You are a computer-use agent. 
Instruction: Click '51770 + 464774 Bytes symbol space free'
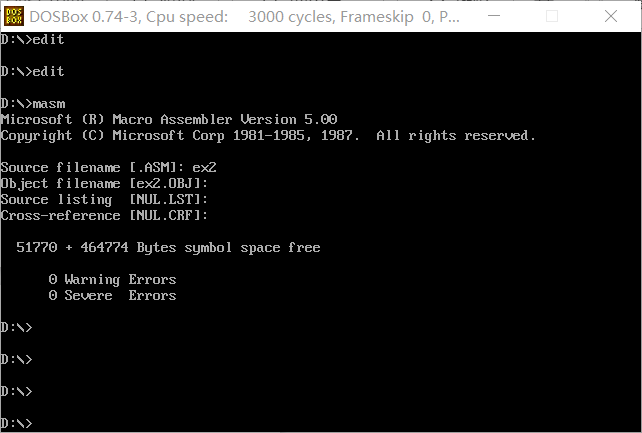(x=168, y=248)
